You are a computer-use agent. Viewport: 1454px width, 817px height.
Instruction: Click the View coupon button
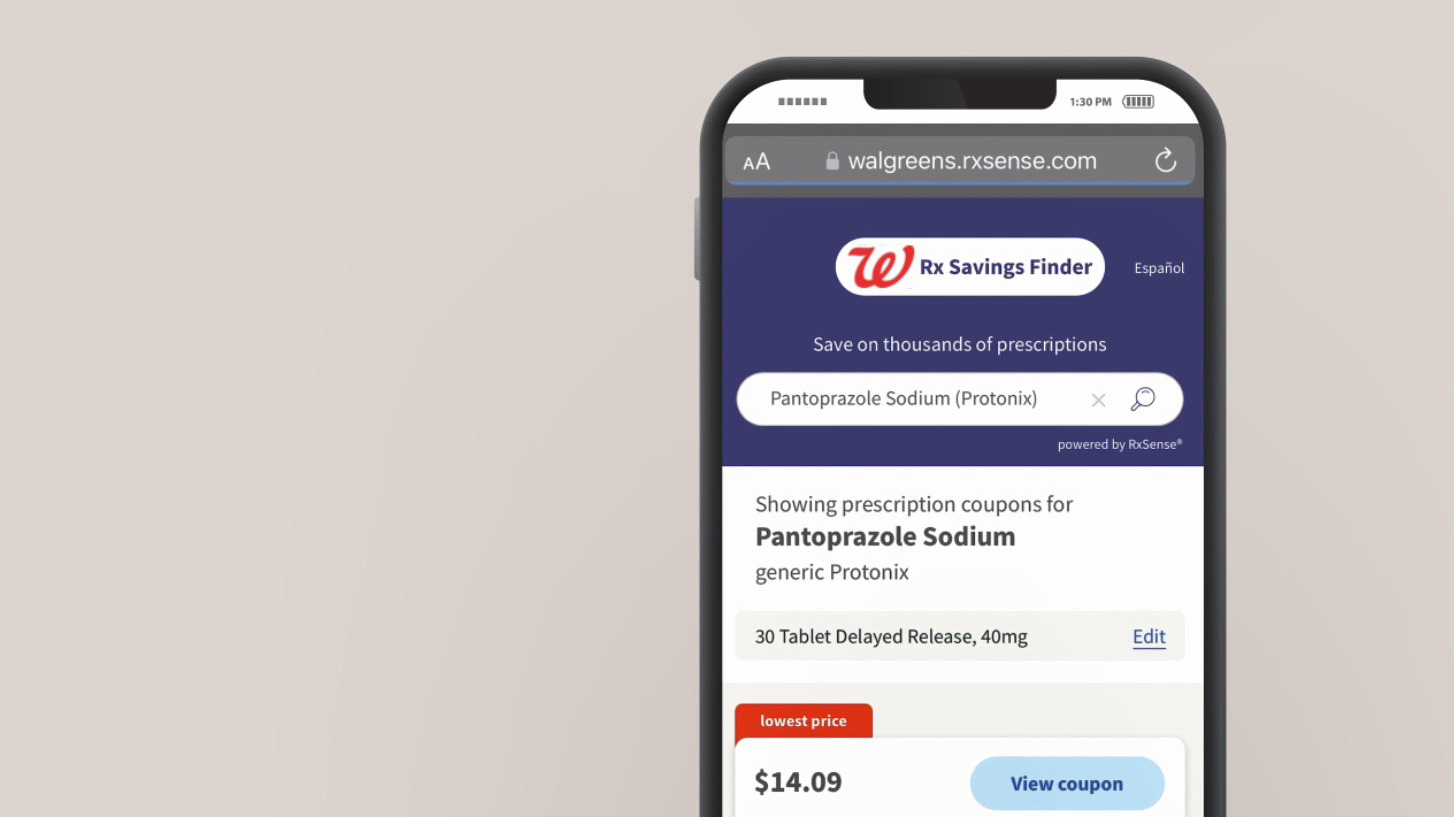coord(1067,783)
